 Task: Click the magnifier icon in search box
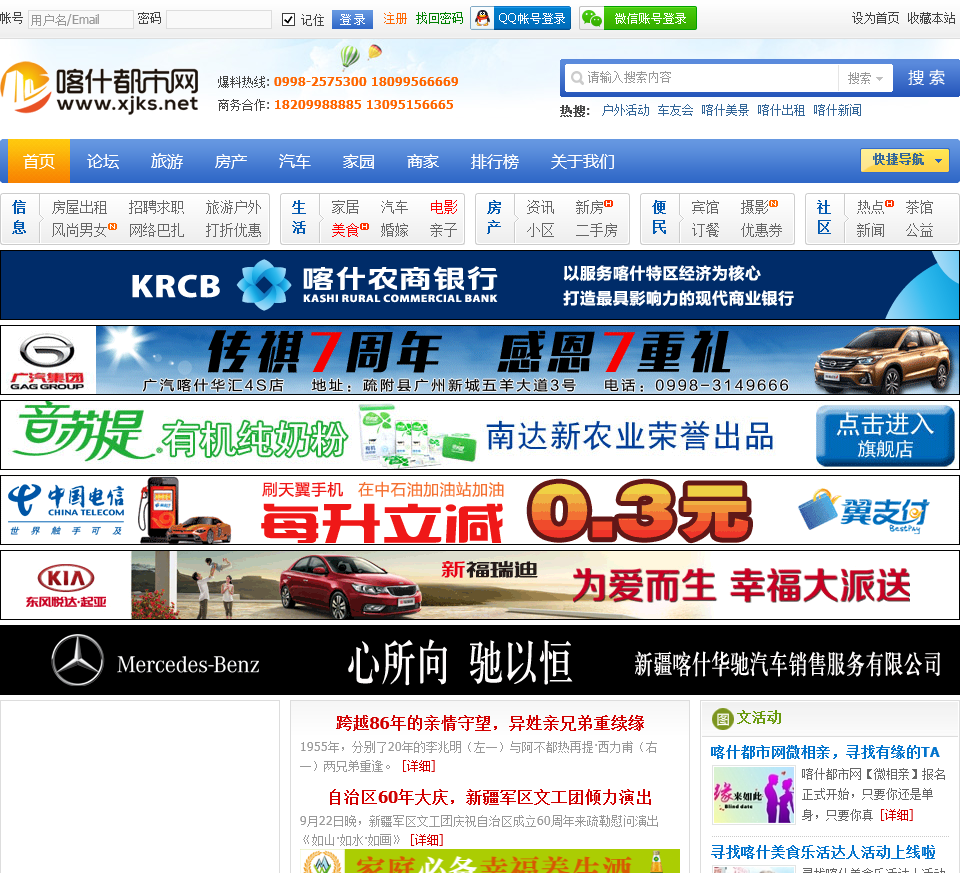coord(576,78)
